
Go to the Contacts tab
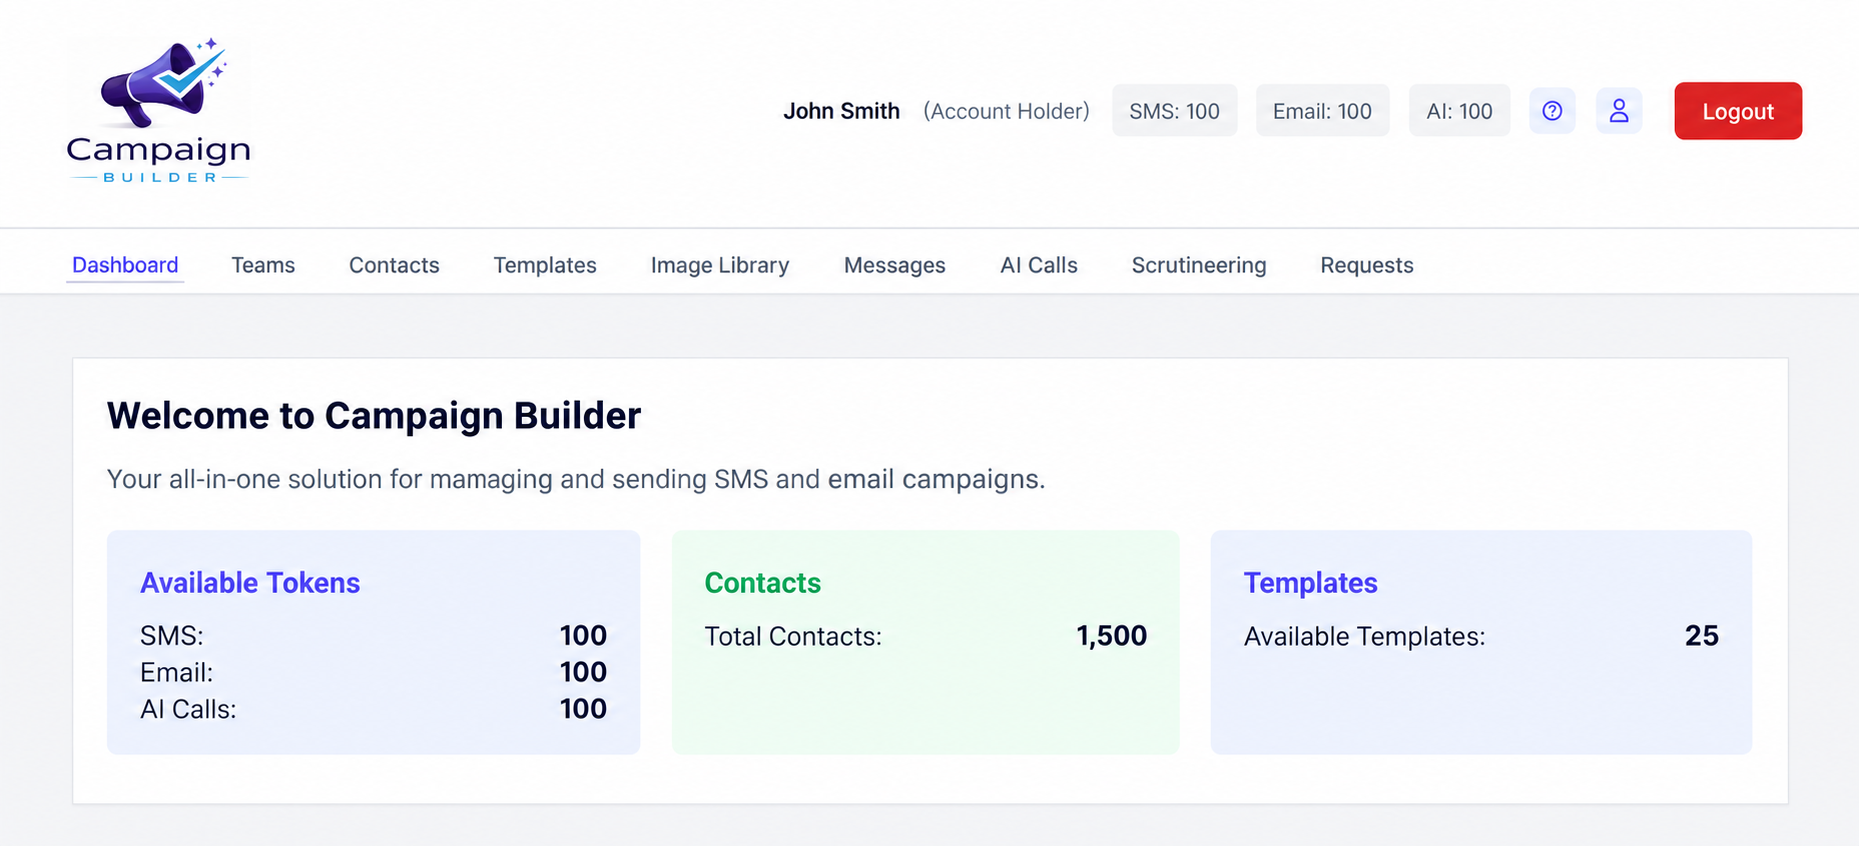tap(394, 265)
